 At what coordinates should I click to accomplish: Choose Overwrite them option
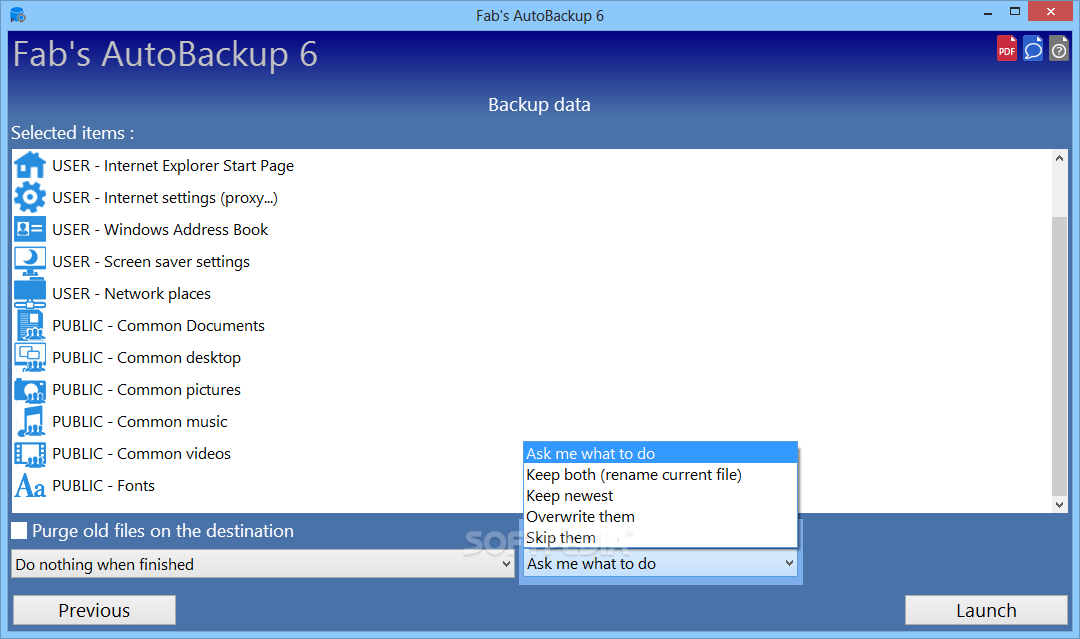click(660, 516)
